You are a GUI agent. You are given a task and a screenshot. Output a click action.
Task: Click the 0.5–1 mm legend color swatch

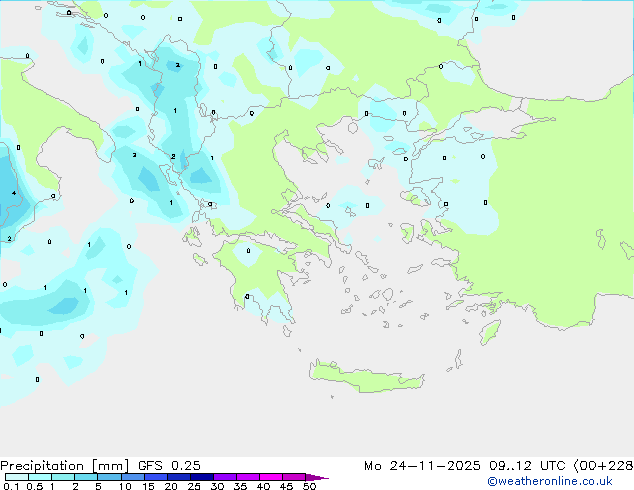(40, 477)
